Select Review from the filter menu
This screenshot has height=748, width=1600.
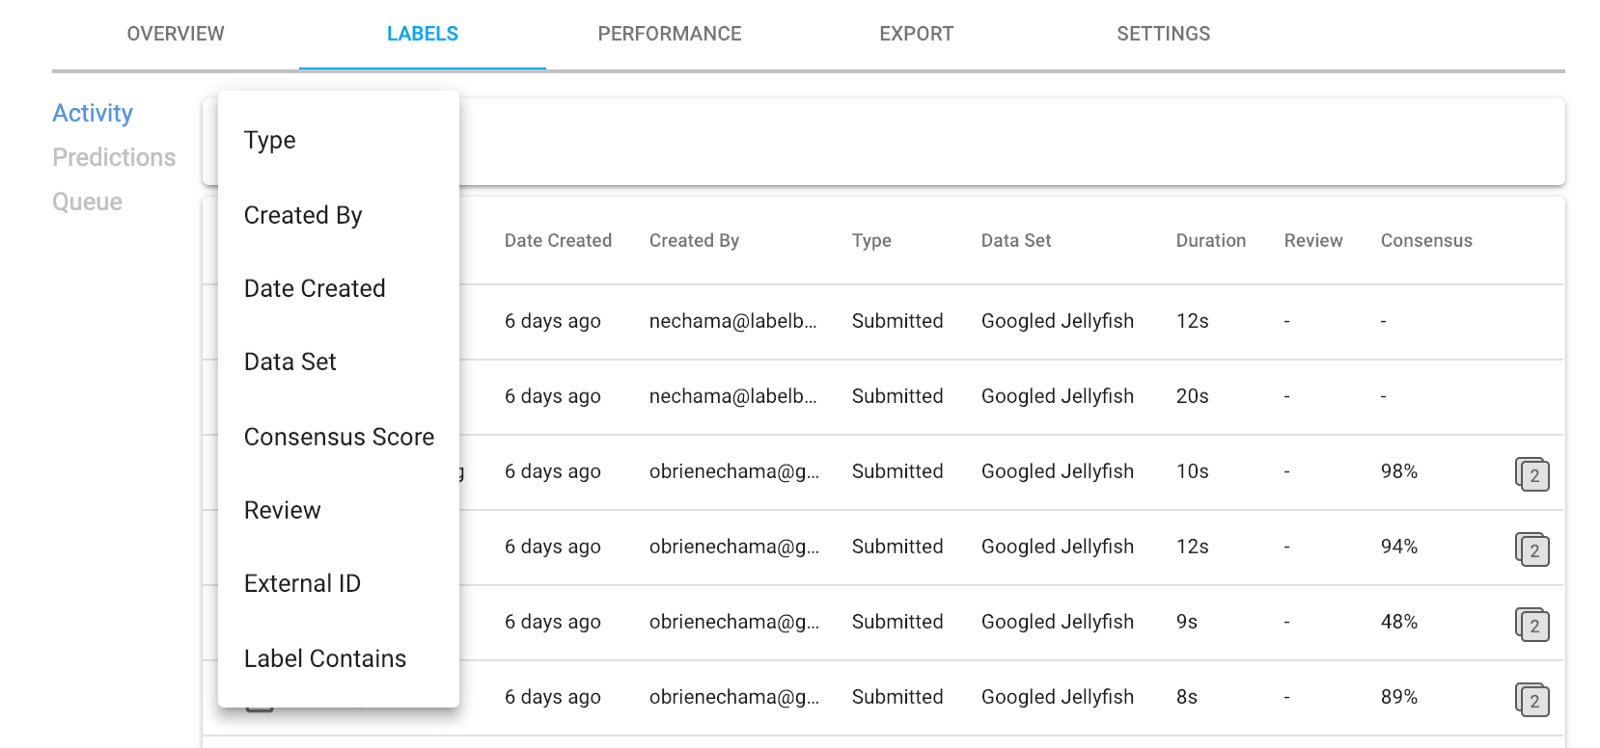point(282,510)
